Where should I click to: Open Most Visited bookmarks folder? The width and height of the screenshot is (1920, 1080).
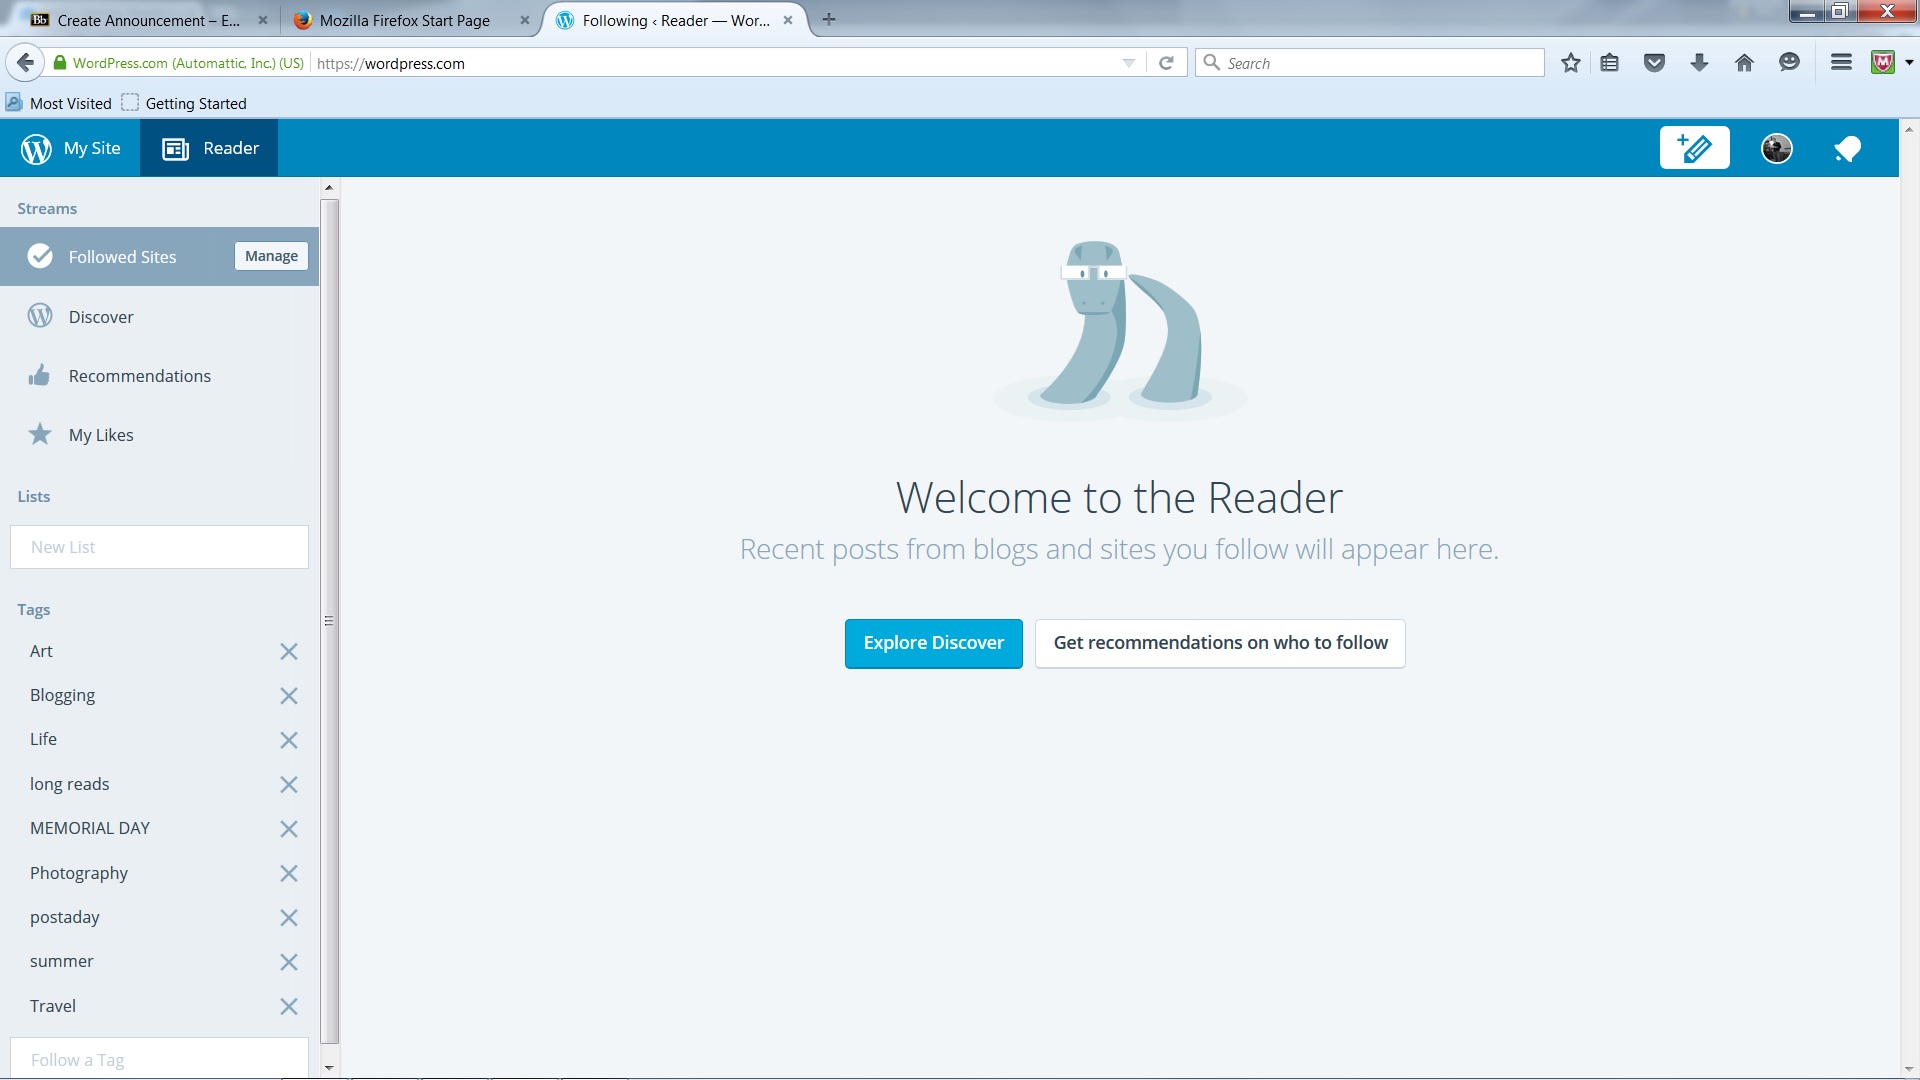click(59, 103)
